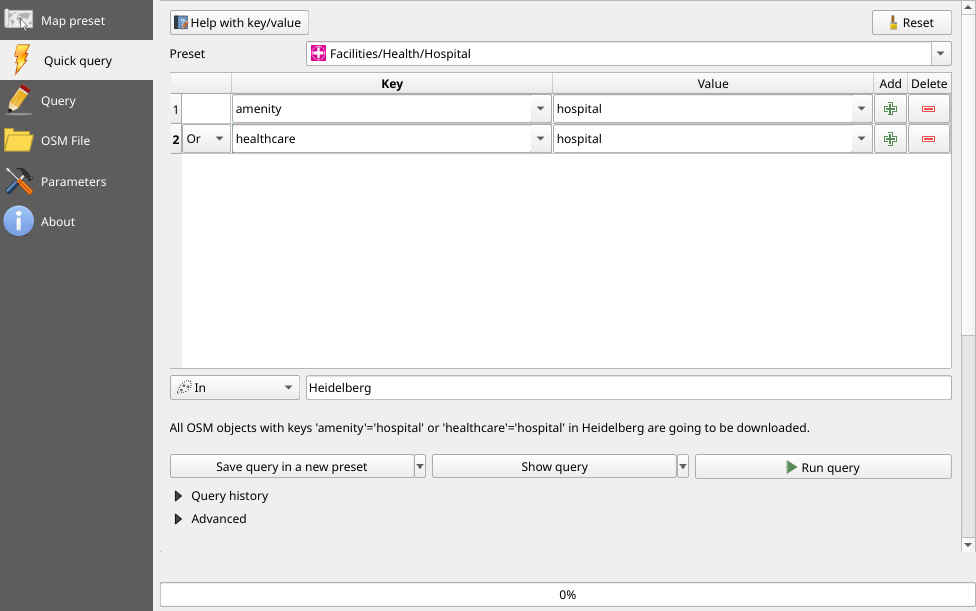
Task: Add a row after the amenity row
Action: 890,109
